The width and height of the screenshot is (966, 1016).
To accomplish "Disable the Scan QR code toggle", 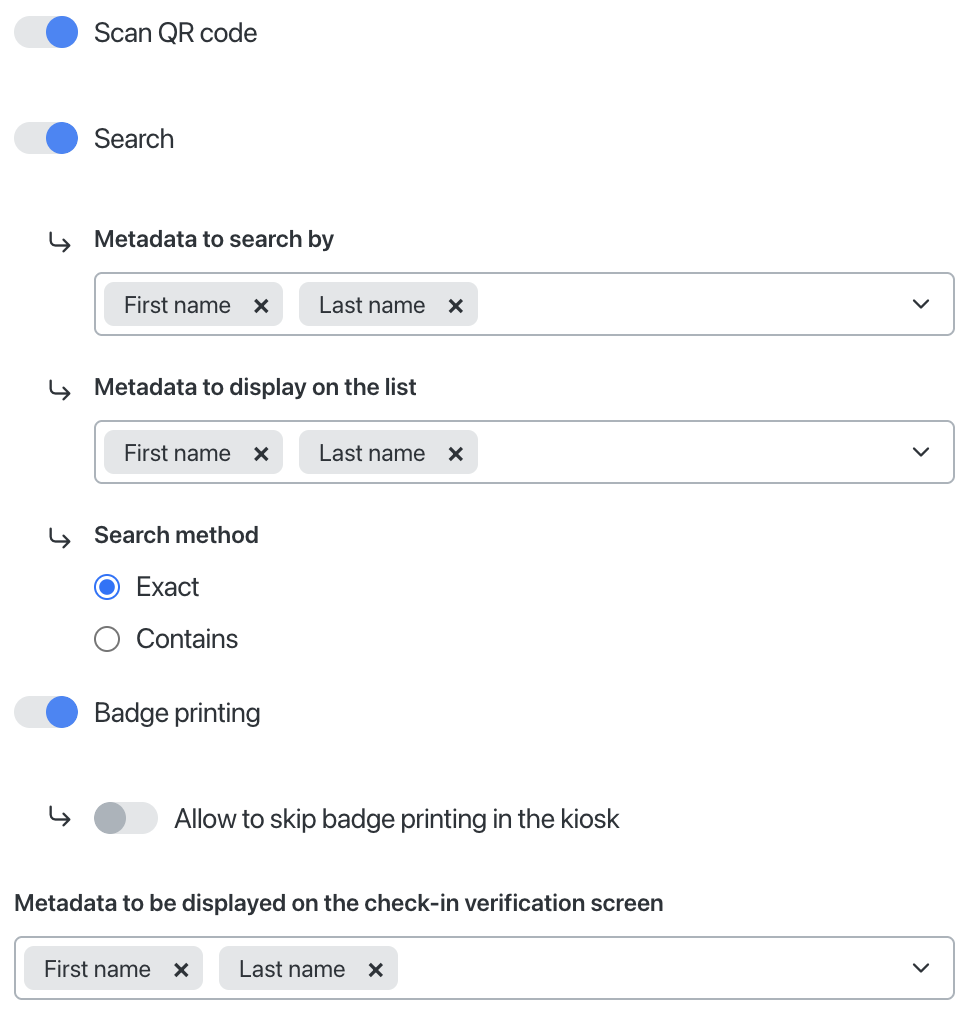I will coord(45,32).
